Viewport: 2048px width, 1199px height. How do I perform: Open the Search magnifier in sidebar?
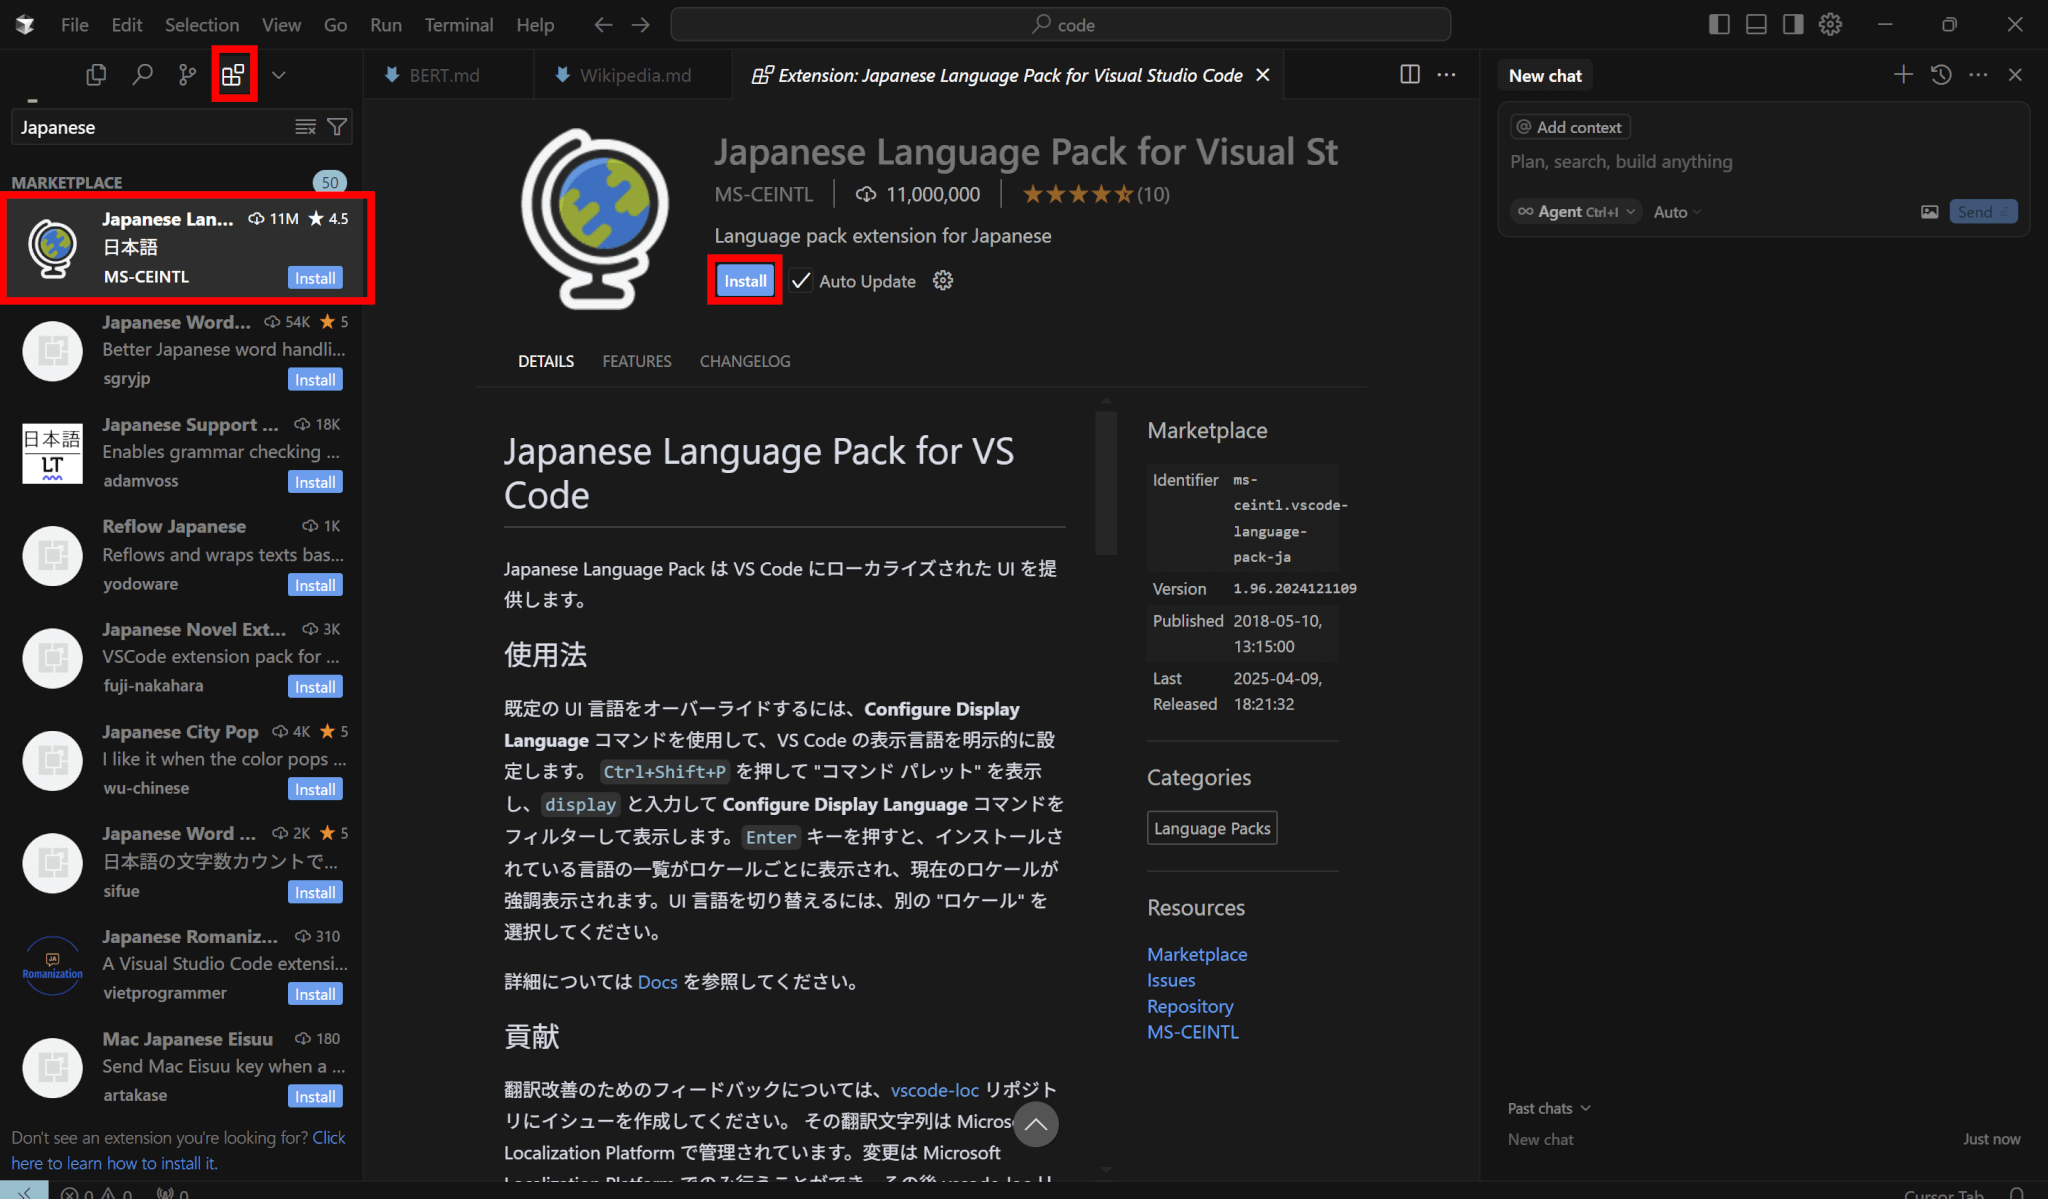(142, 75)
